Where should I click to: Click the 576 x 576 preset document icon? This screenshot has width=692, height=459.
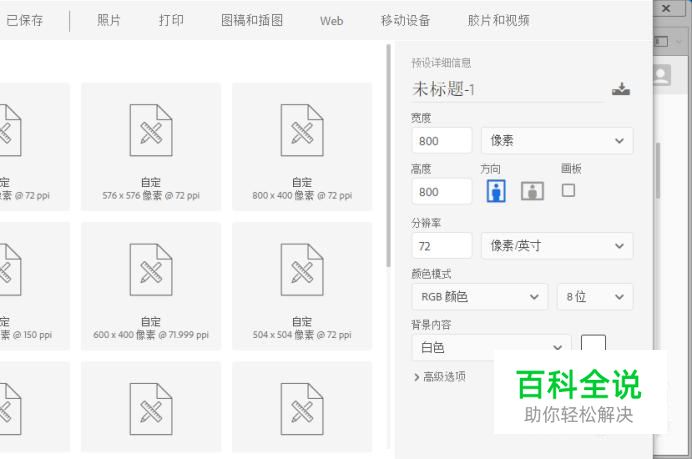pos(151,130)
